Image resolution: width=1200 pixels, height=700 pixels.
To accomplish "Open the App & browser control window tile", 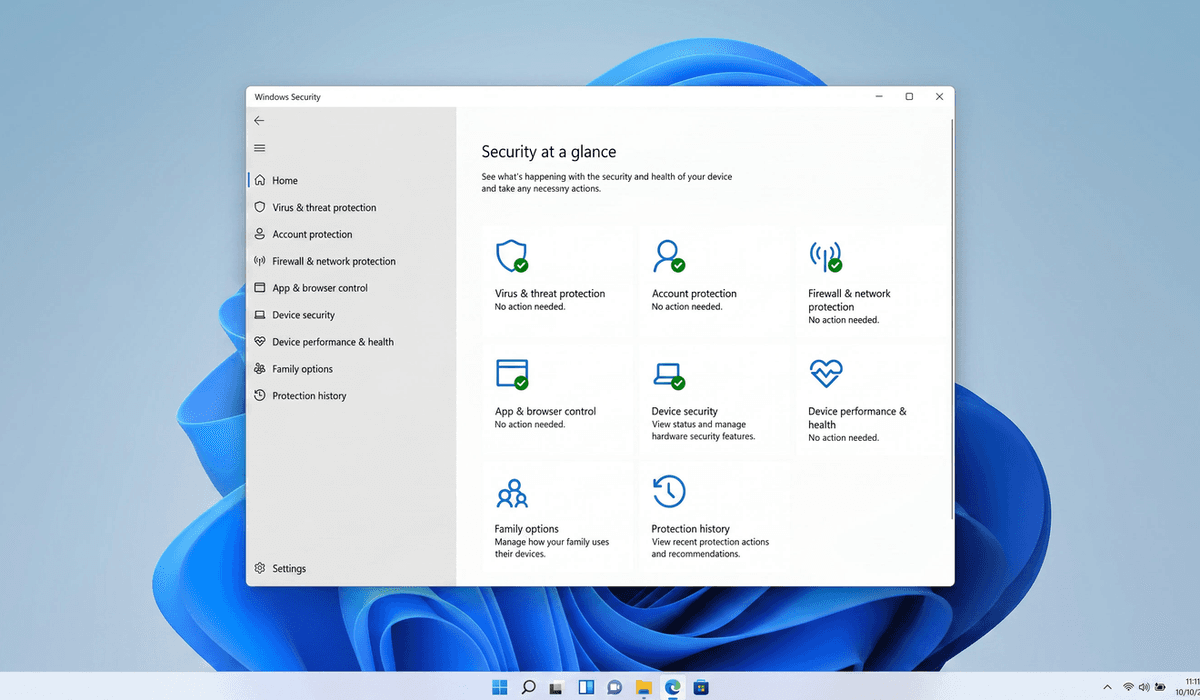I will [x=558, y=399].
